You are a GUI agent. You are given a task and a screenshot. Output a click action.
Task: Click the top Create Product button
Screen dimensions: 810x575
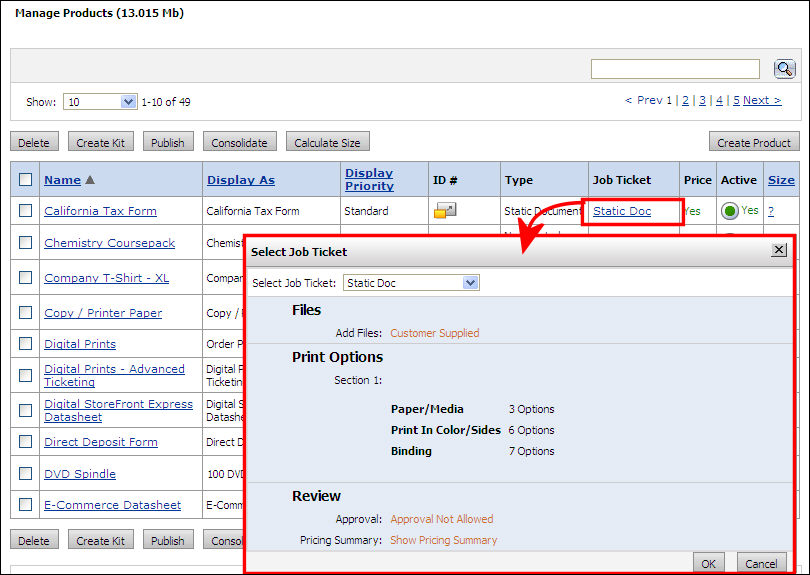tap(754, 142)
